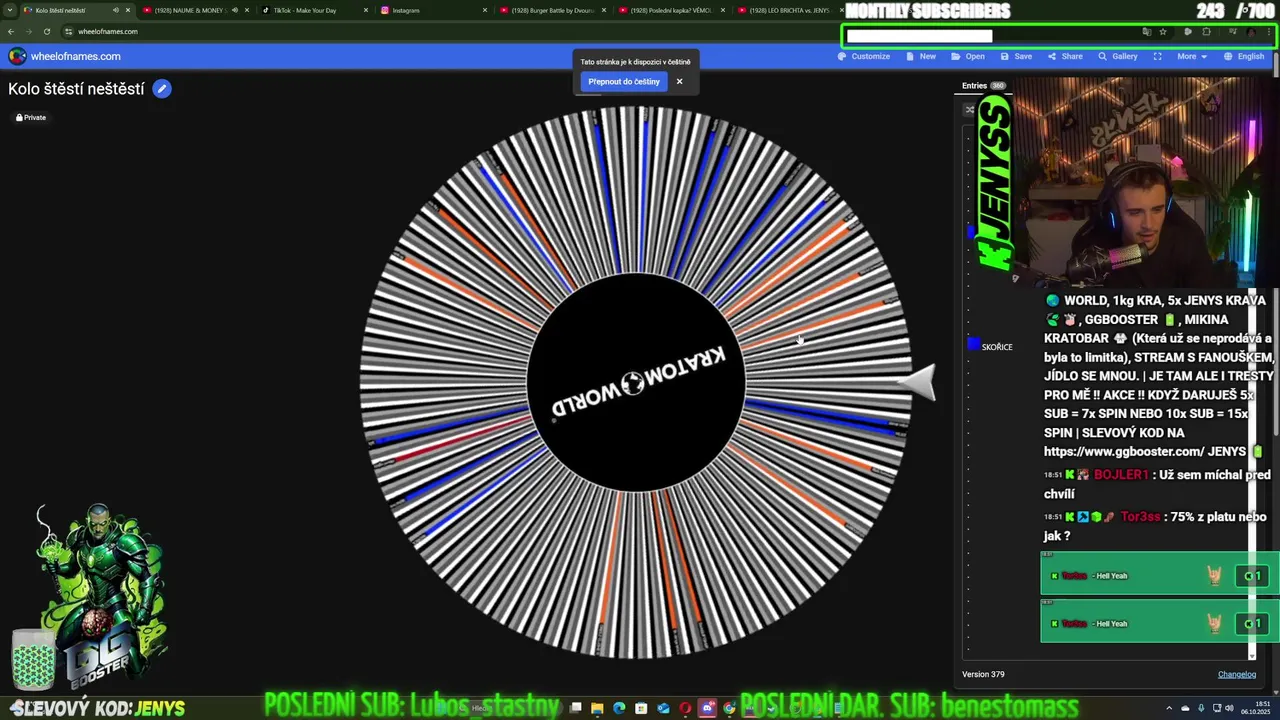The height and width of the screenshot is (720, 1280).
Task: Go back in the browser
Action: [11, 31]
